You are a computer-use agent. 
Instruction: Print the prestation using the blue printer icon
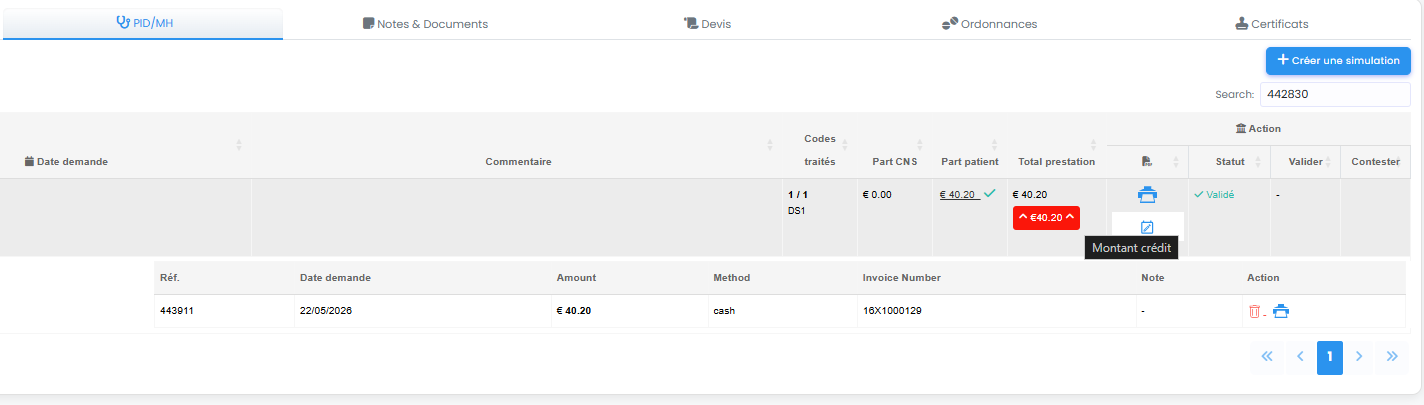coord(1147,194)
